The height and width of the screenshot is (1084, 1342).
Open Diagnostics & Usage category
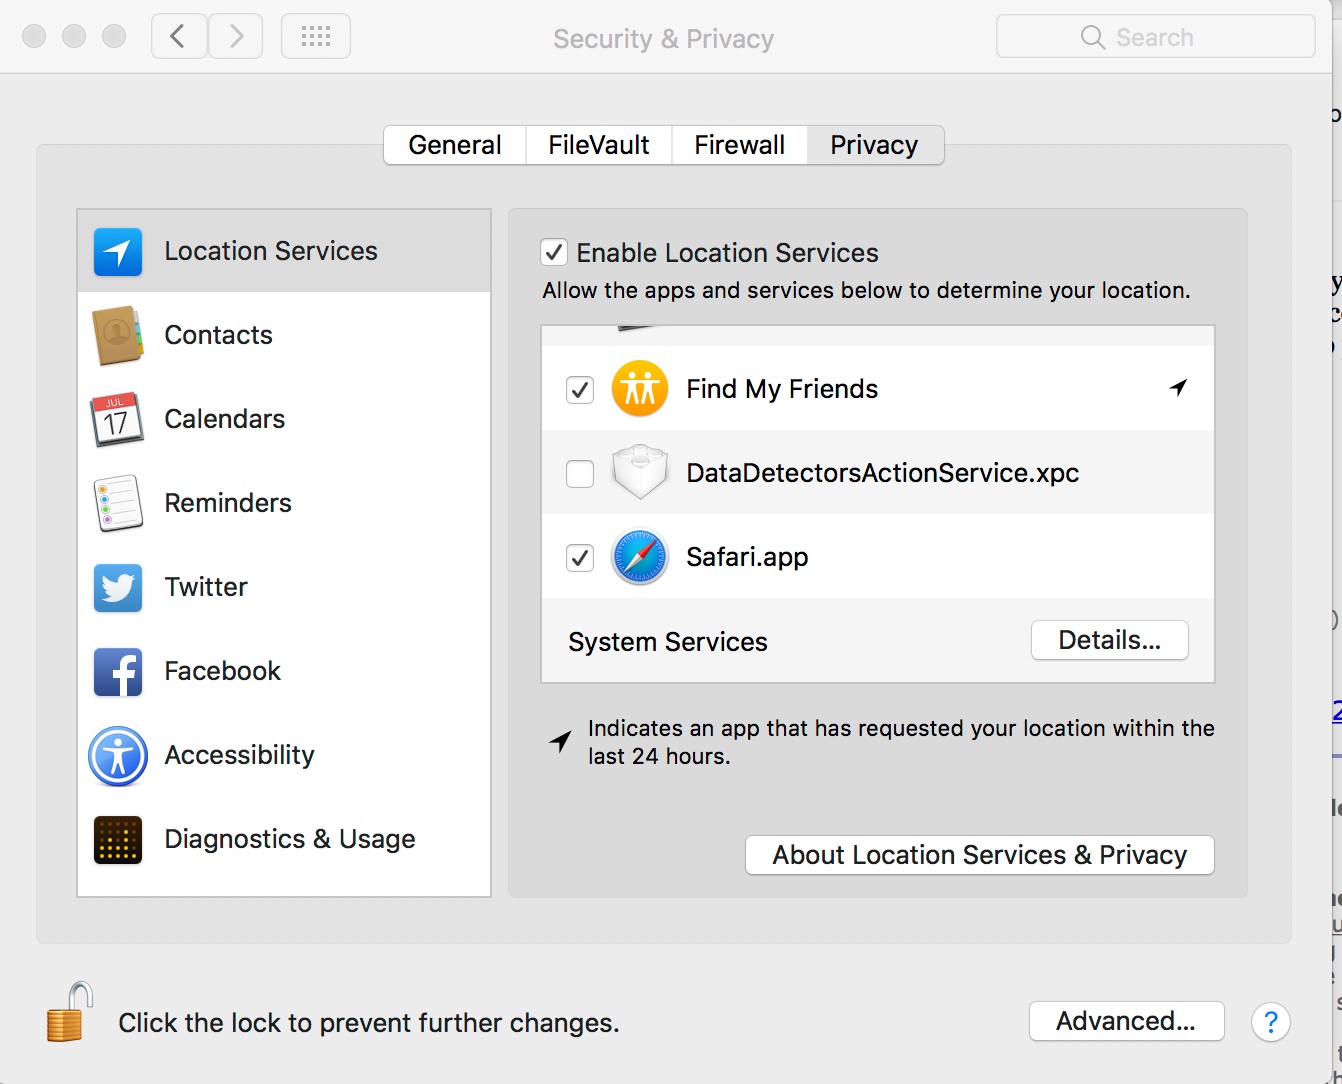click(x=289, y=839)
